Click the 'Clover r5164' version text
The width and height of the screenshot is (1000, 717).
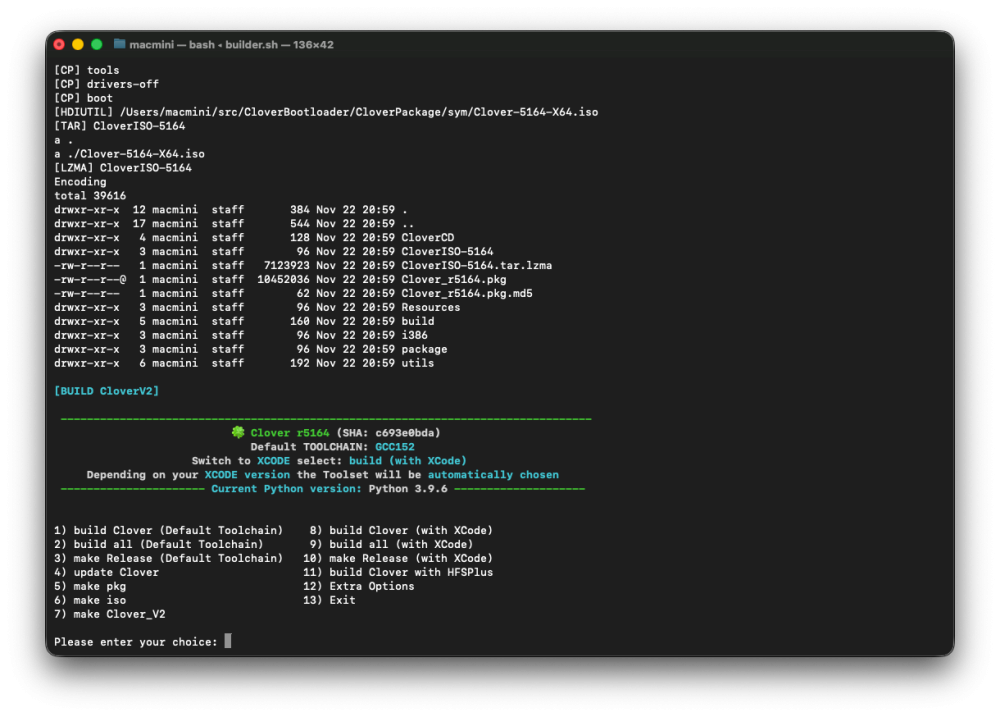[x=290, y=432]
